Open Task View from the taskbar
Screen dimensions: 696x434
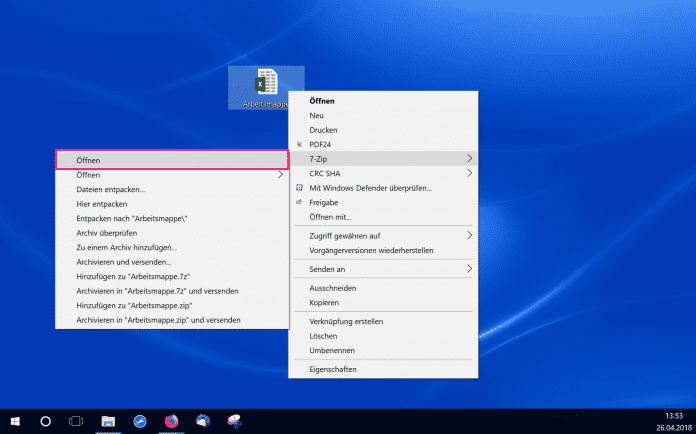click(76, 421)
